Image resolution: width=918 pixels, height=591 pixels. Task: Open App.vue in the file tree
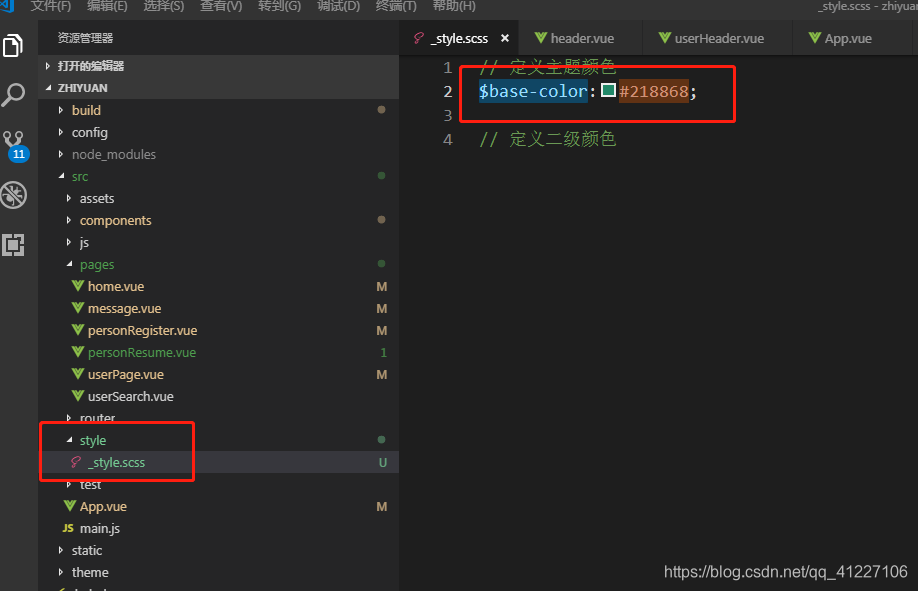pyautogui.click(x=103, y=506)
